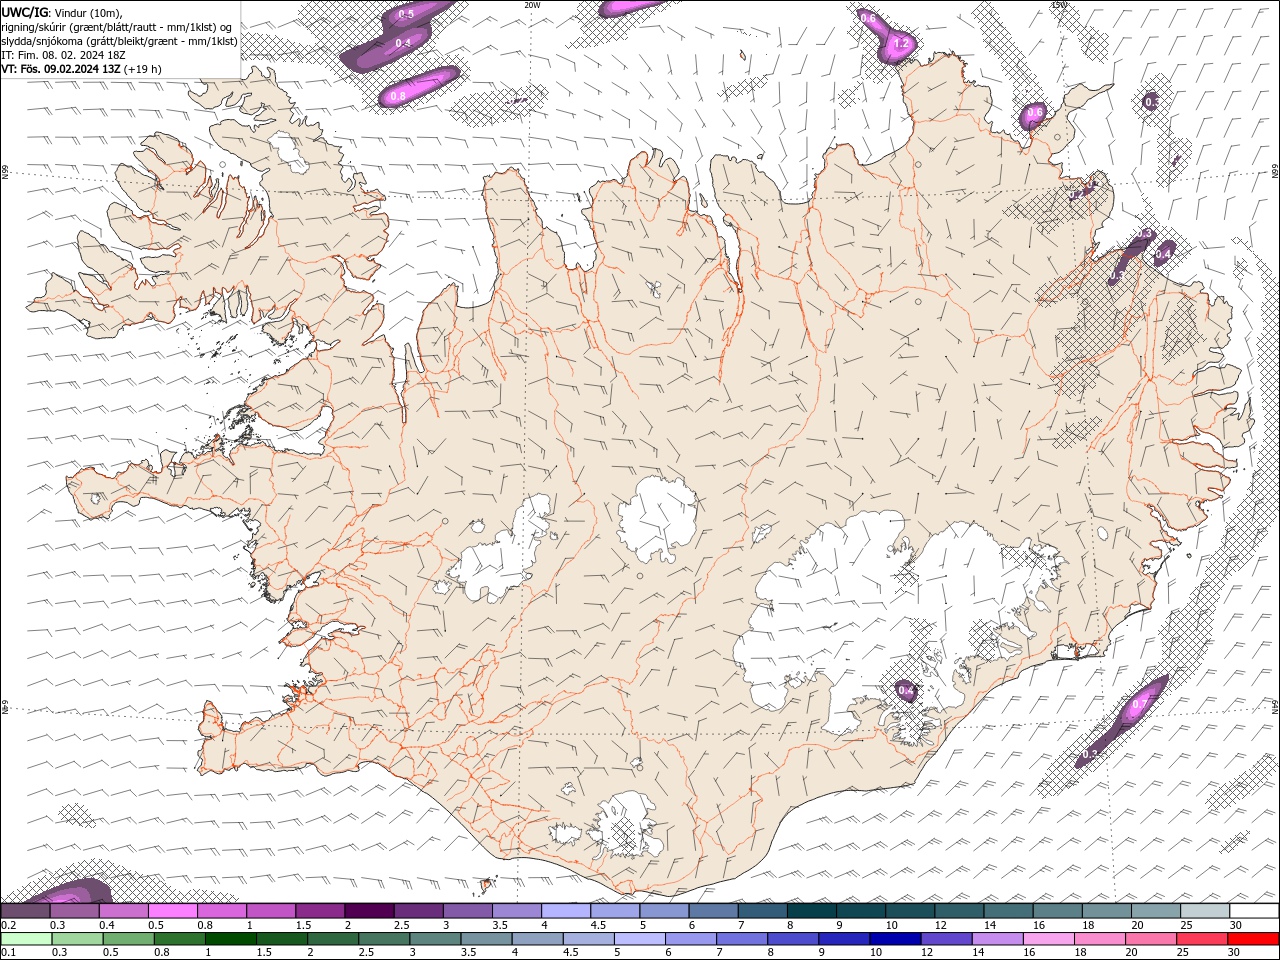Pick the pink rain swatch between 18 and 20
This screenshot has height=960, width=1280.
tap(1099, 939)
